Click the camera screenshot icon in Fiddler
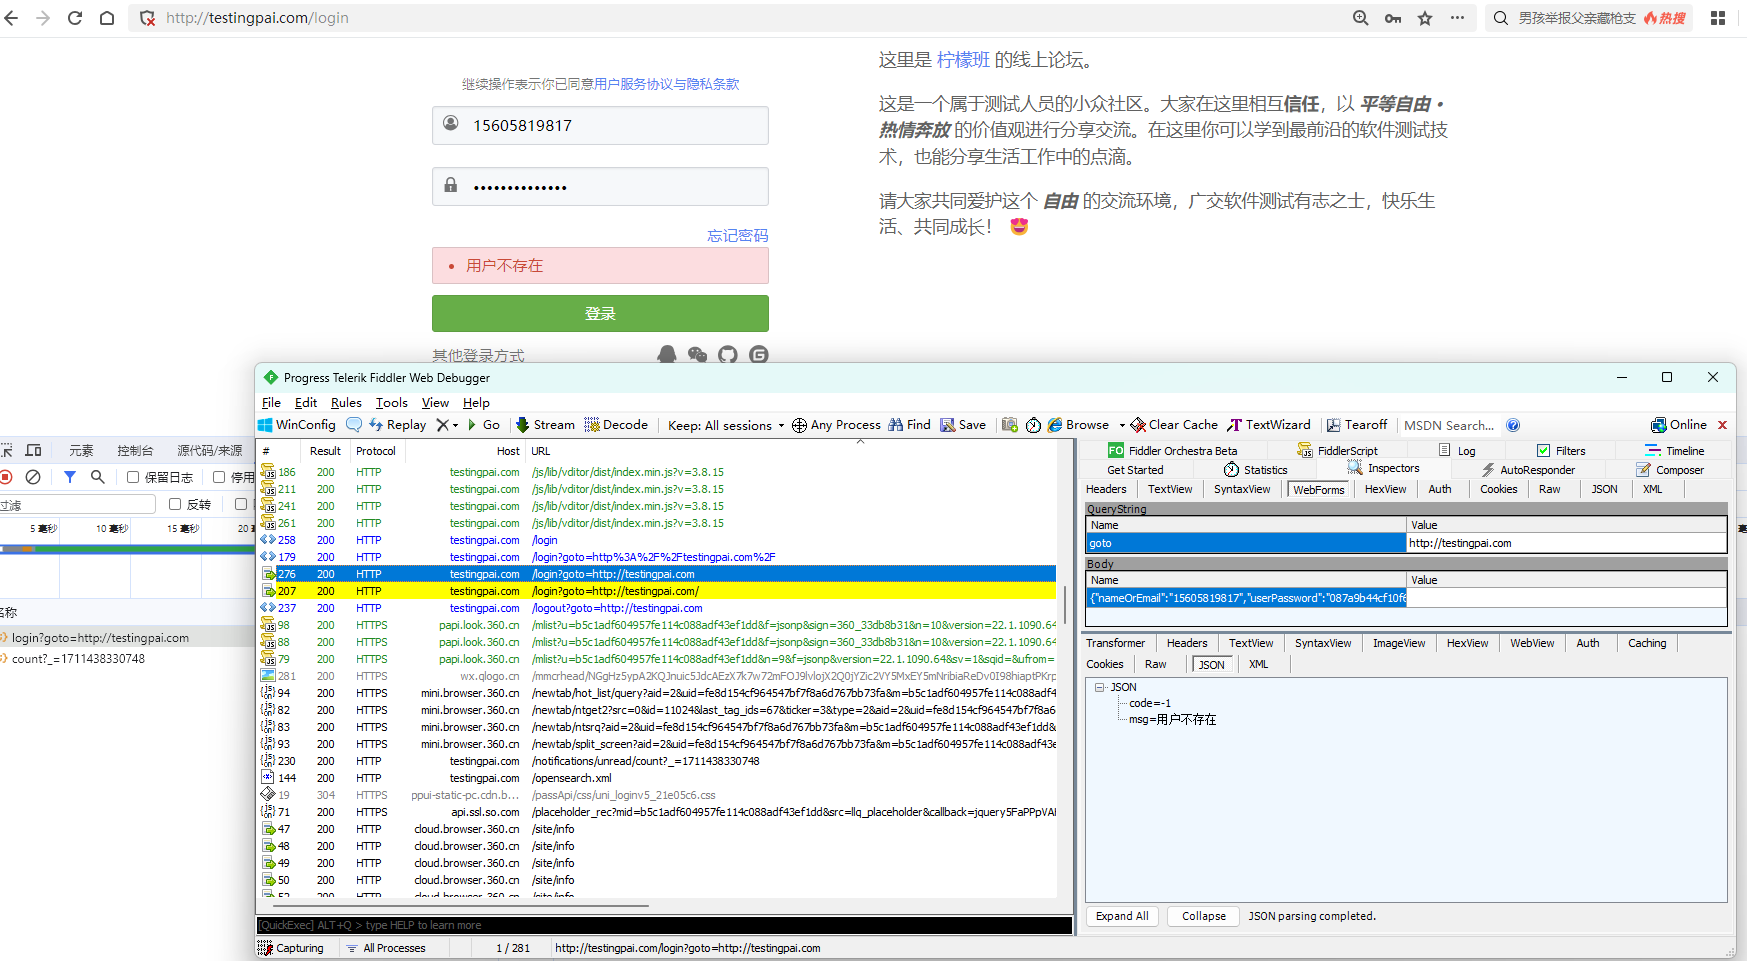1747x961 pixels. [1010, 425]
